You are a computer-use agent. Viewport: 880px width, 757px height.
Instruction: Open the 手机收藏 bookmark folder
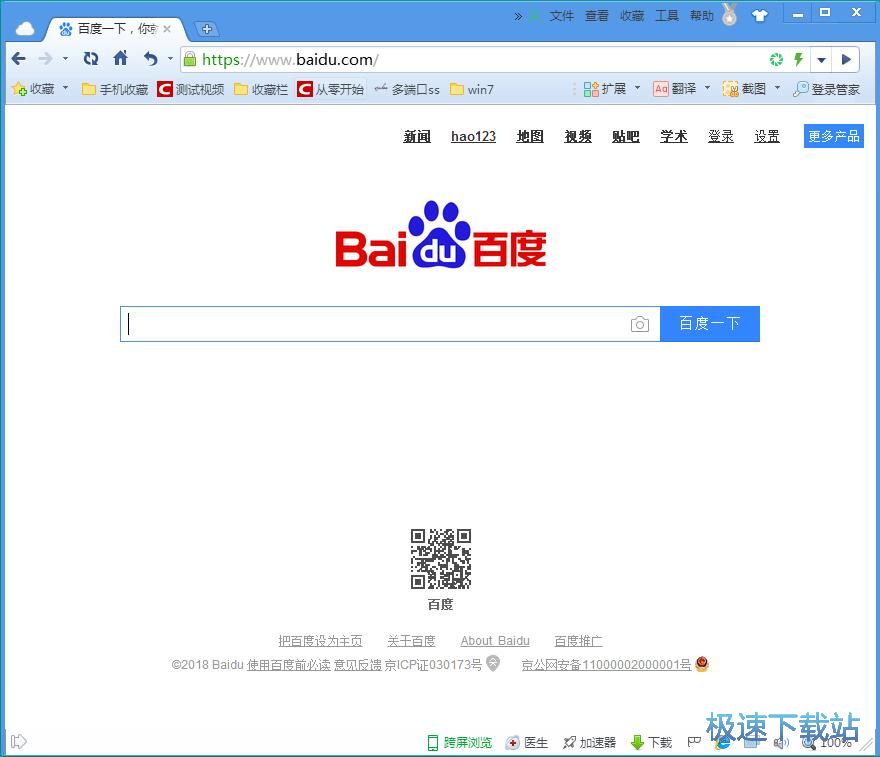(x=115, y=89)
